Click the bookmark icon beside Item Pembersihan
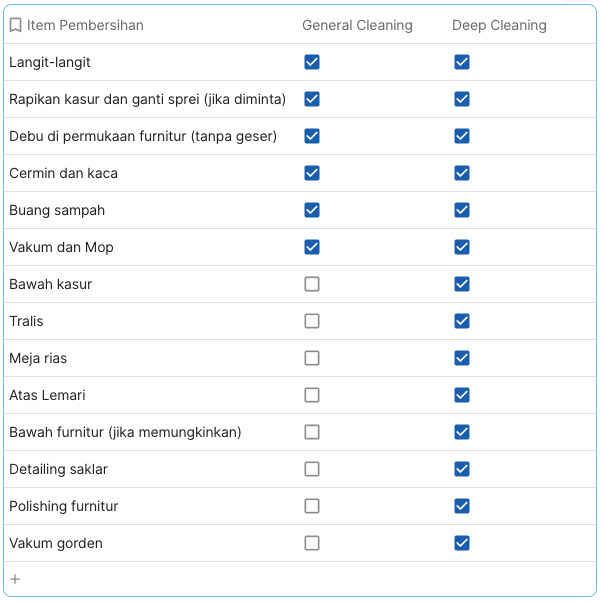 click(x=16, y=25)
